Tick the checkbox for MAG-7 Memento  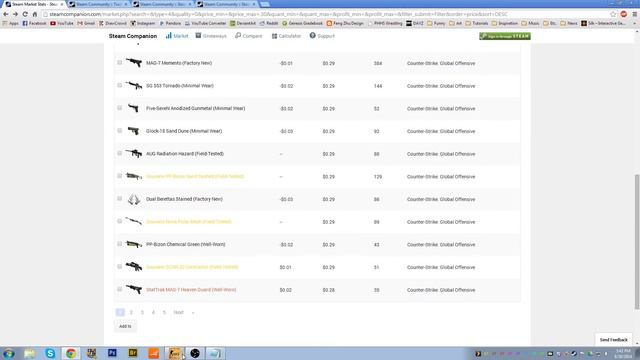[119, 63]
